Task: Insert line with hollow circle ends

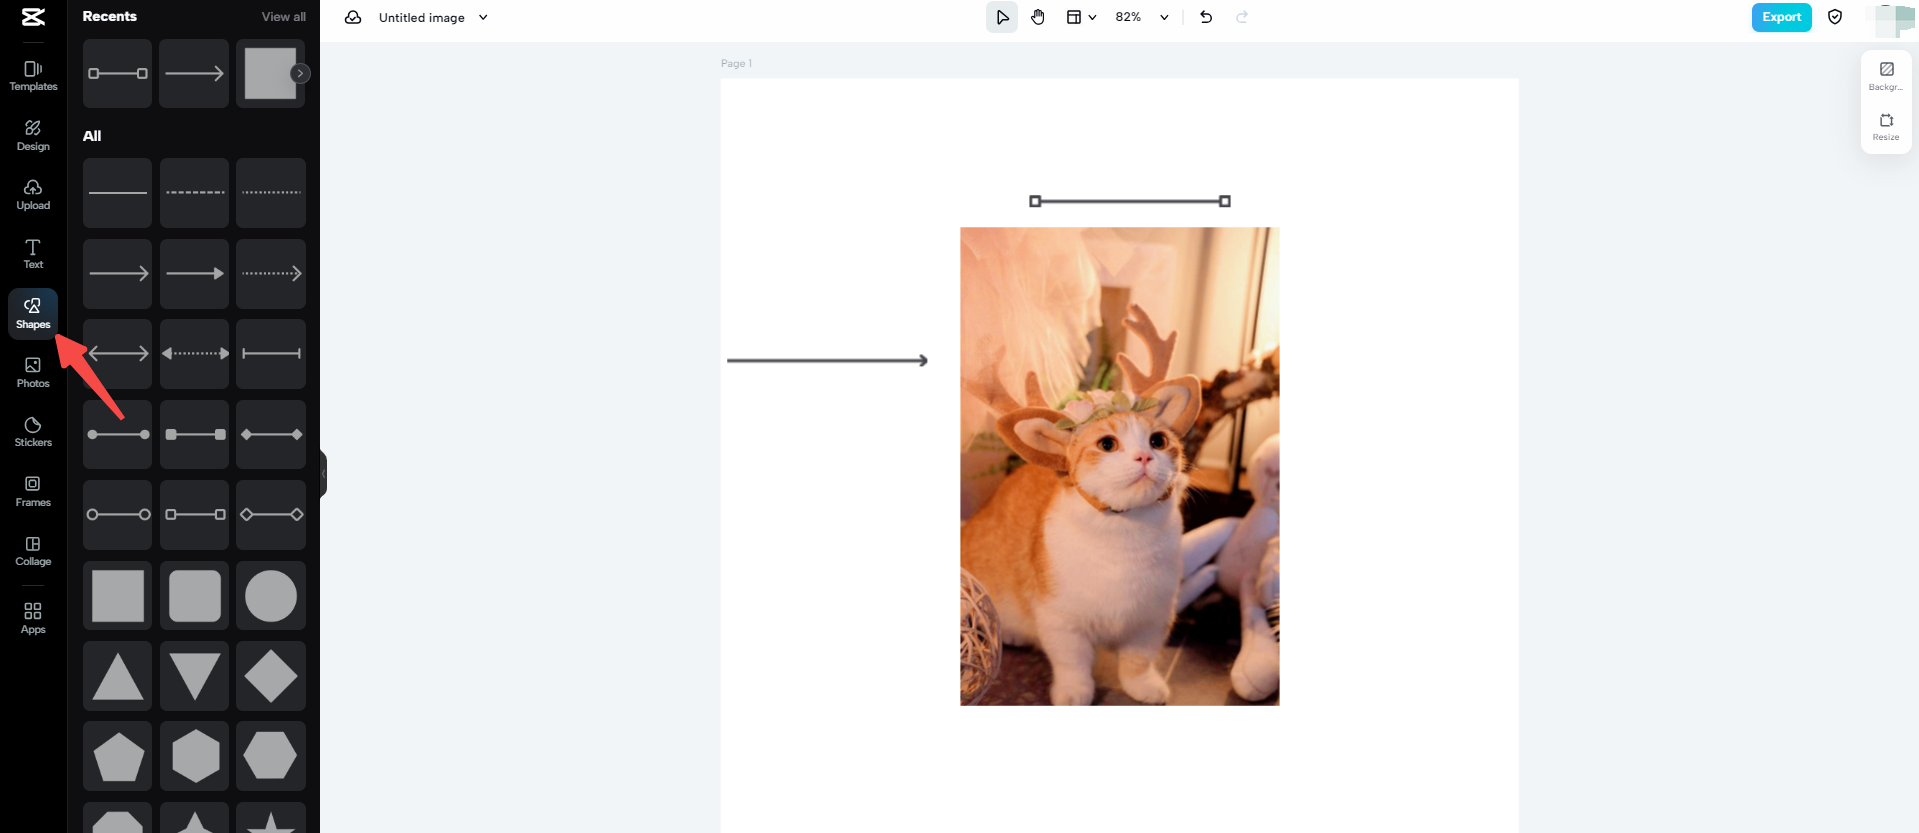Action: [x=118, y=515]
